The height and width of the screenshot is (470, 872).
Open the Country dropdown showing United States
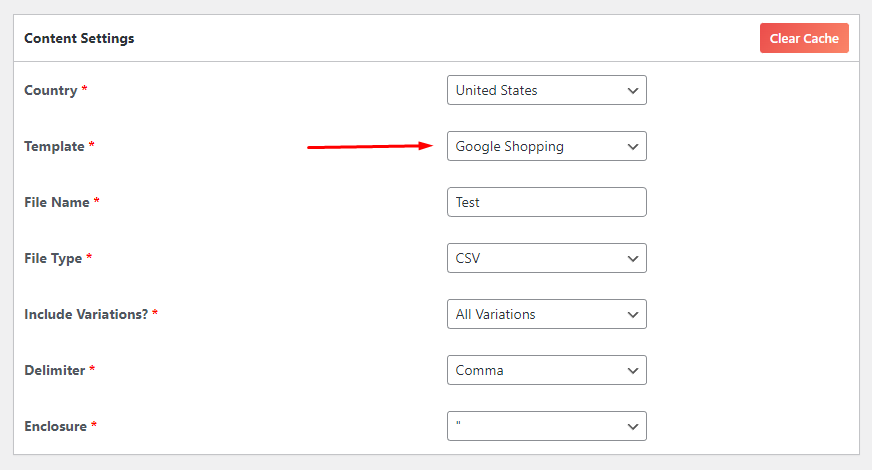pos(546,90)
